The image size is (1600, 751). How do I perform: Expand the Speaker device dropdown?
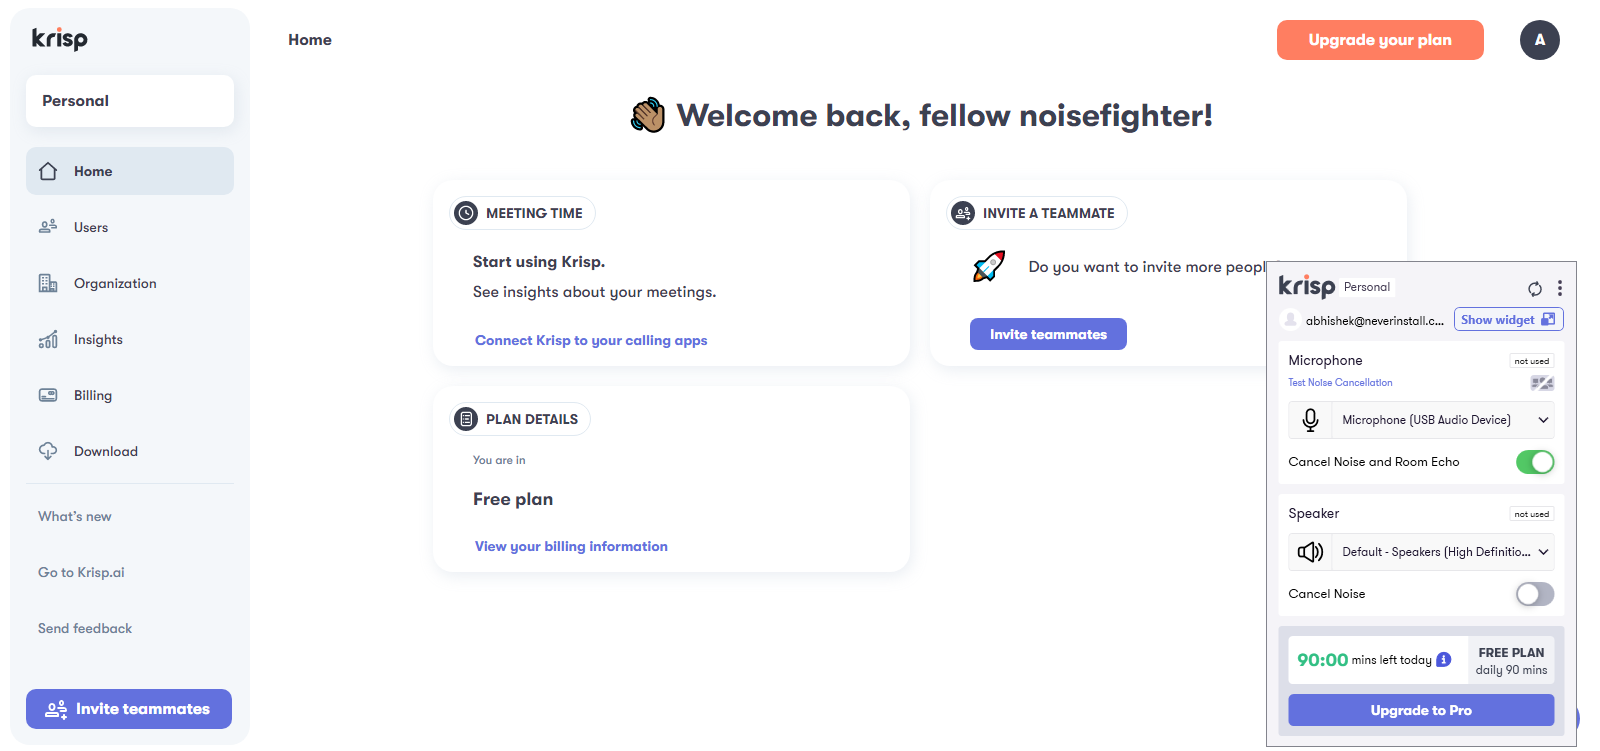[1444, 552]
